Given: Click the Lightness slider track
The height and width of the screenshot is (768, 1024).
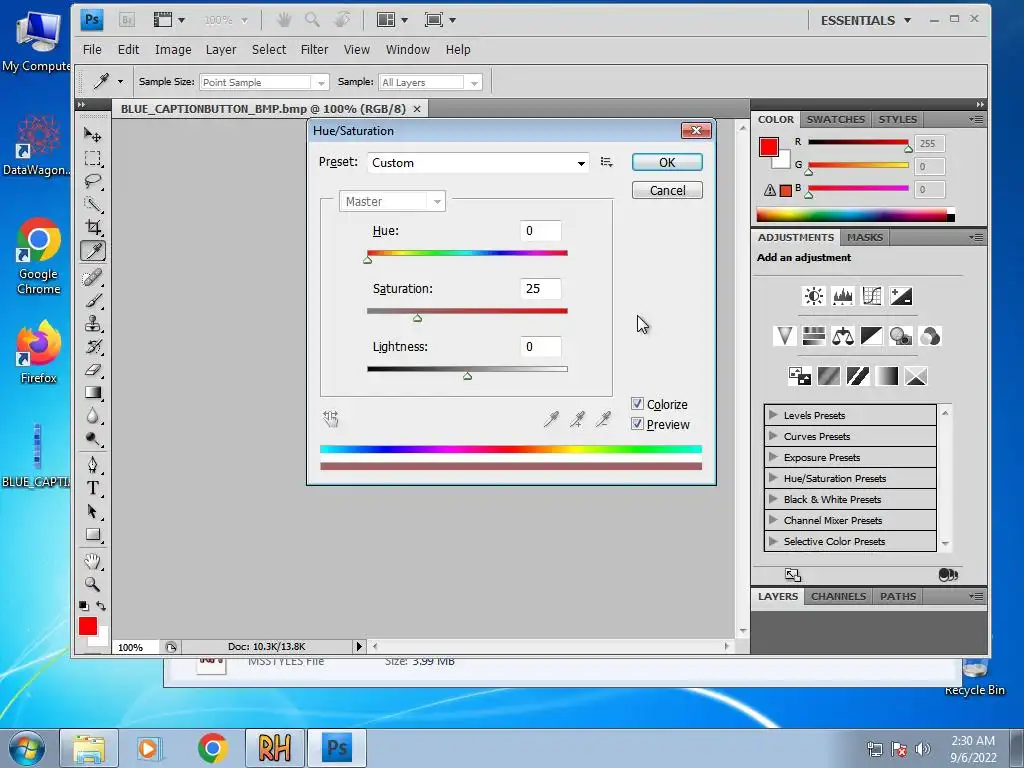Looking at the screenshot, I should click(467, 369).
